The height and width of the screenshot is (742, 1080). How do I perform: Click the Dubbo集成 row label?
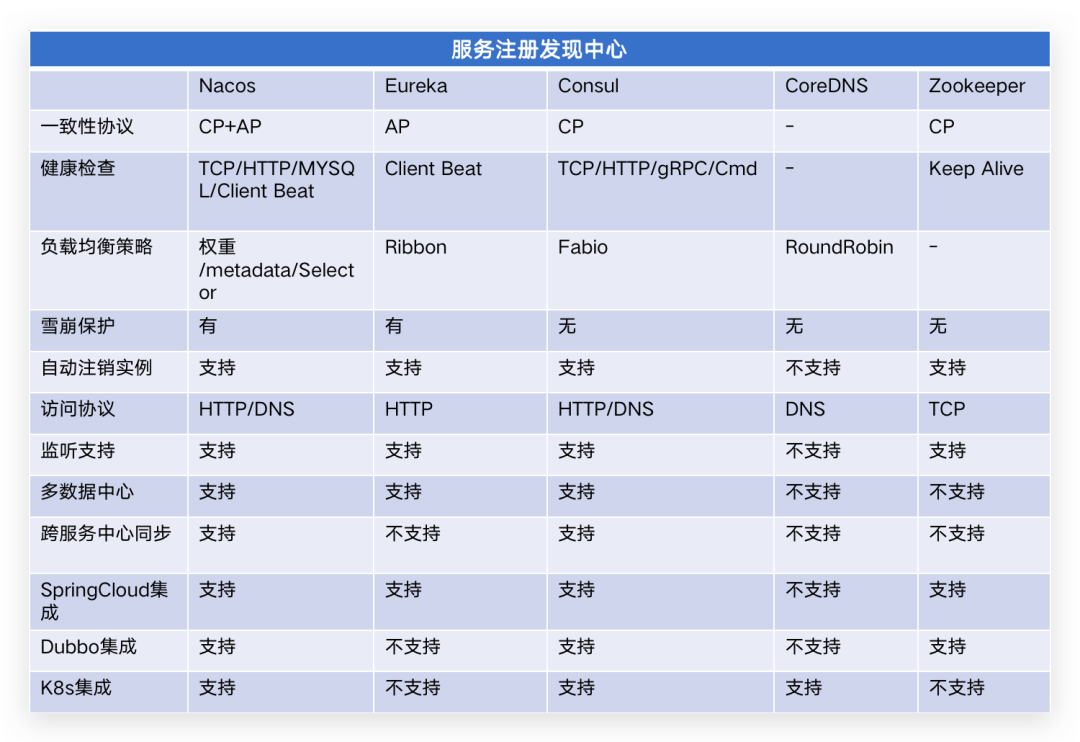pos(89,646)
